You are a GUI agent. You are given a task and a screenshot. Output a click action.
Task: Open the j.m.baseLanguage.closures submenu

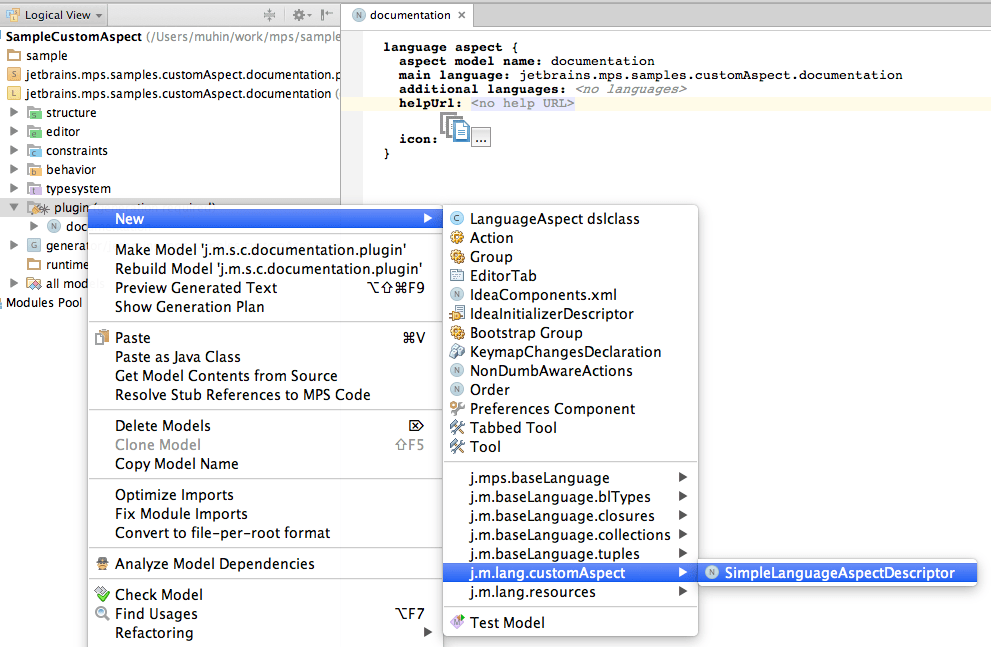(571, 516)
